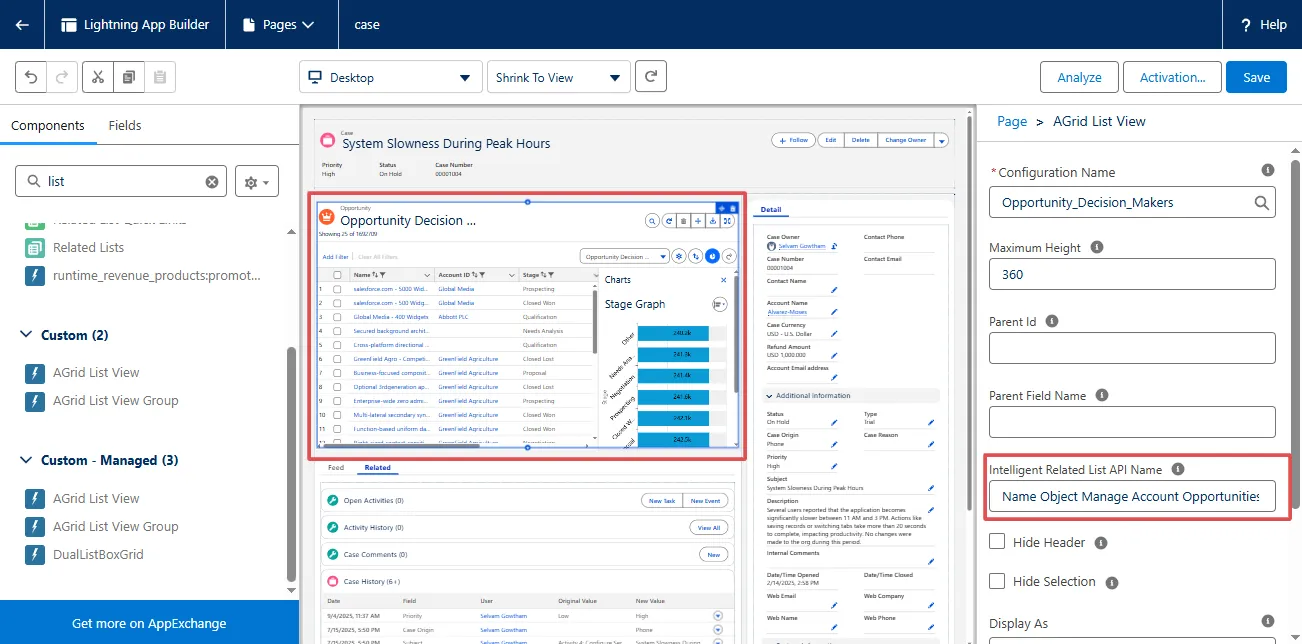Click the copy icon in toolbar

click(128, 77)
